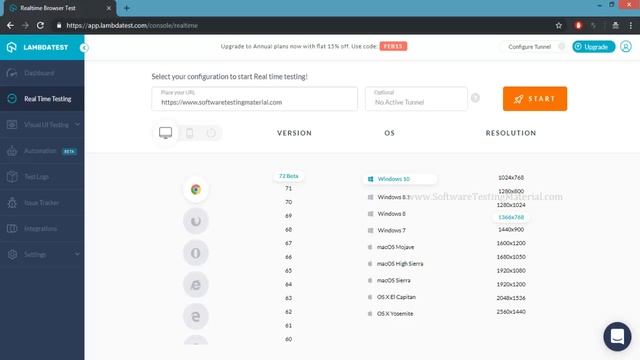Viewport: 640px width, 360px height.
Task: Select the Edge browser icon
Action: click(x=196, y=316)
